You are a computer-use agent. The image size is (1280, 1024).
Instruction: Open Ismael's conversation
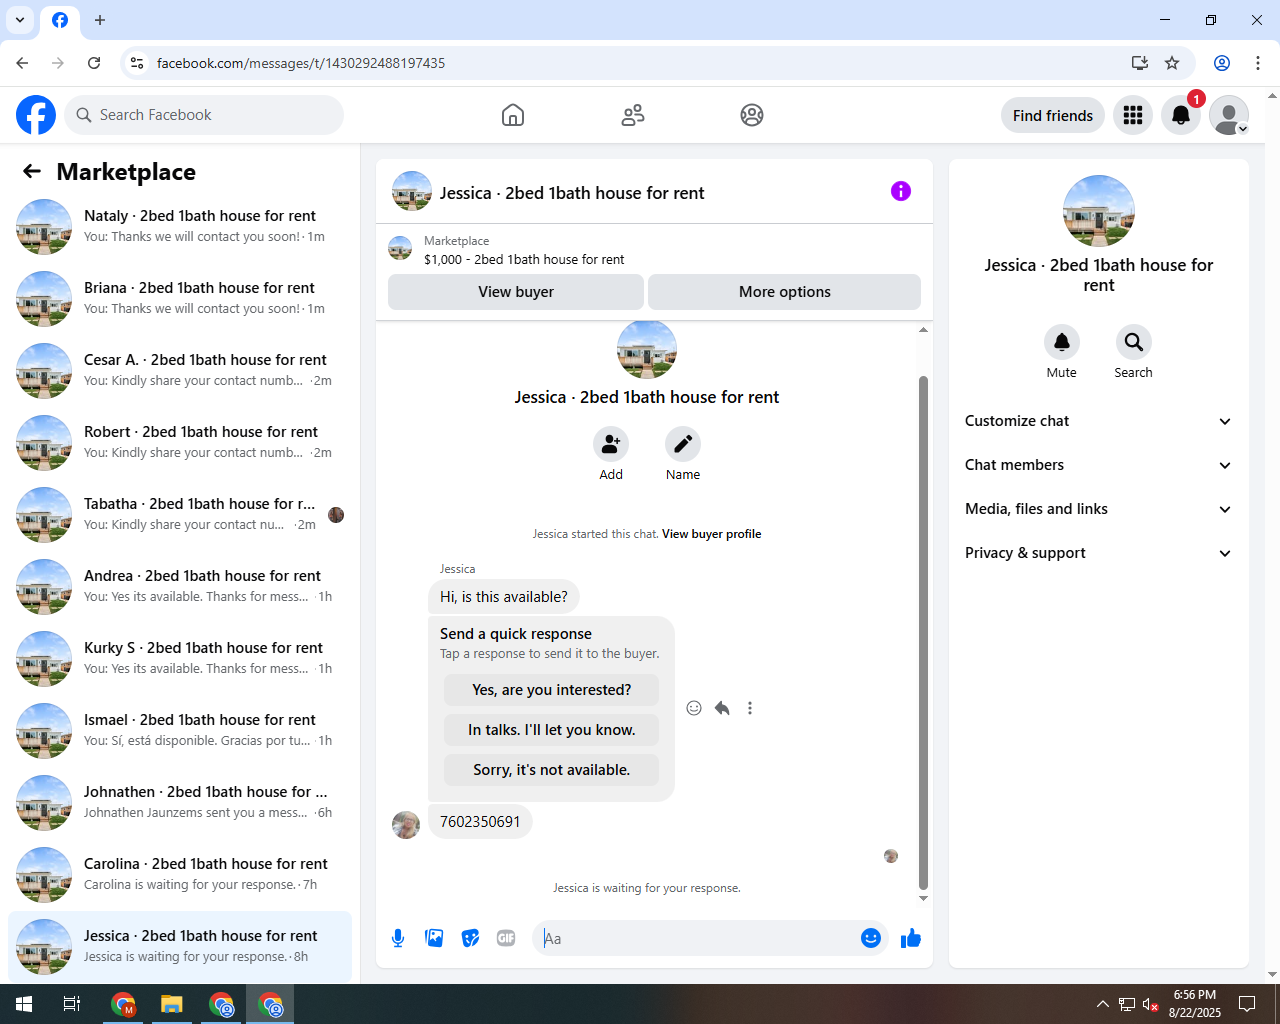click(180, 730)
